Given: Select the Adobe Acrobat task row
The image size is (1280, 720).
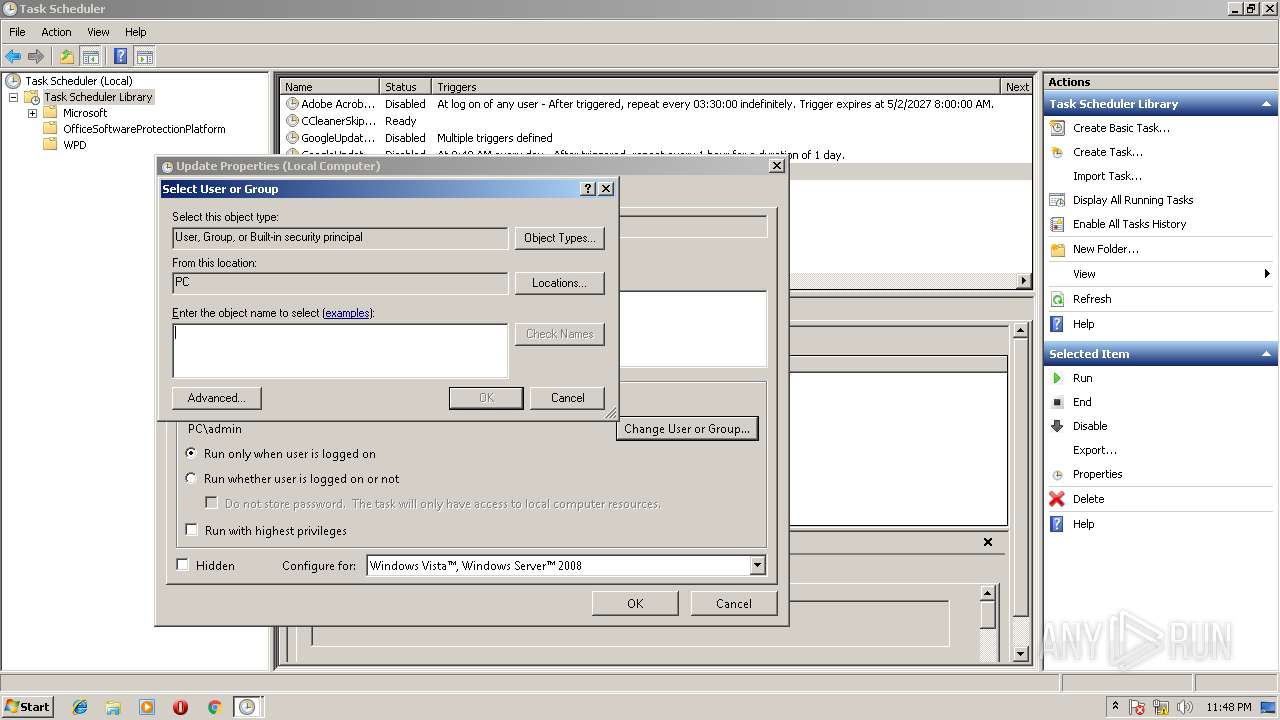Looking at the screenshot, I should [655, 104].
